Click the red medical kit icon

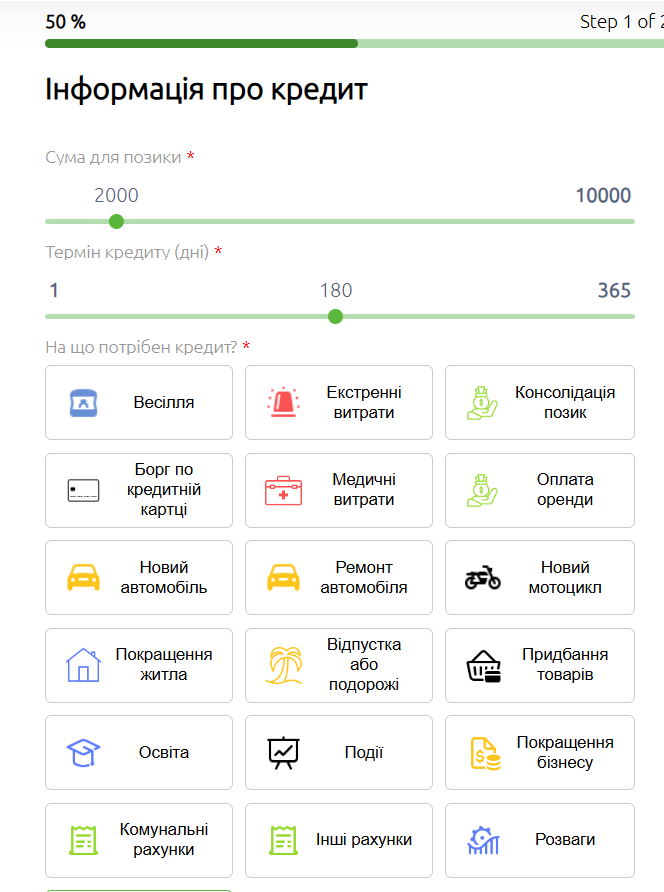(283, 490)
